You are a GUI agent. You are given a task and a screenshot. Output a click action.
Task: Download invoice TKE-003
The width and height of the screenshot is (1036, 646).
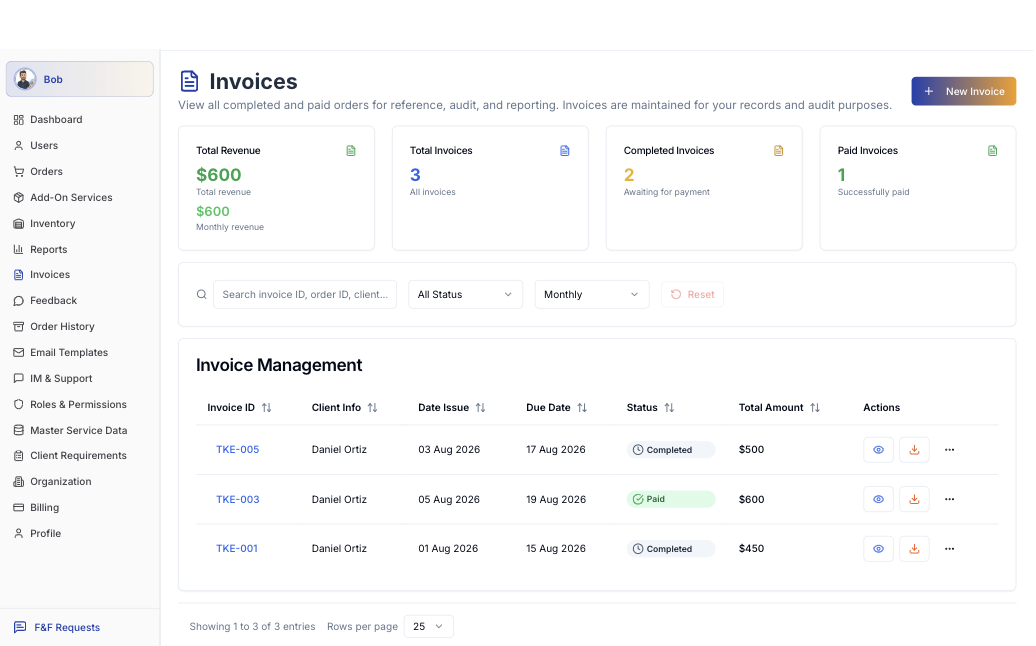[914, 499]
